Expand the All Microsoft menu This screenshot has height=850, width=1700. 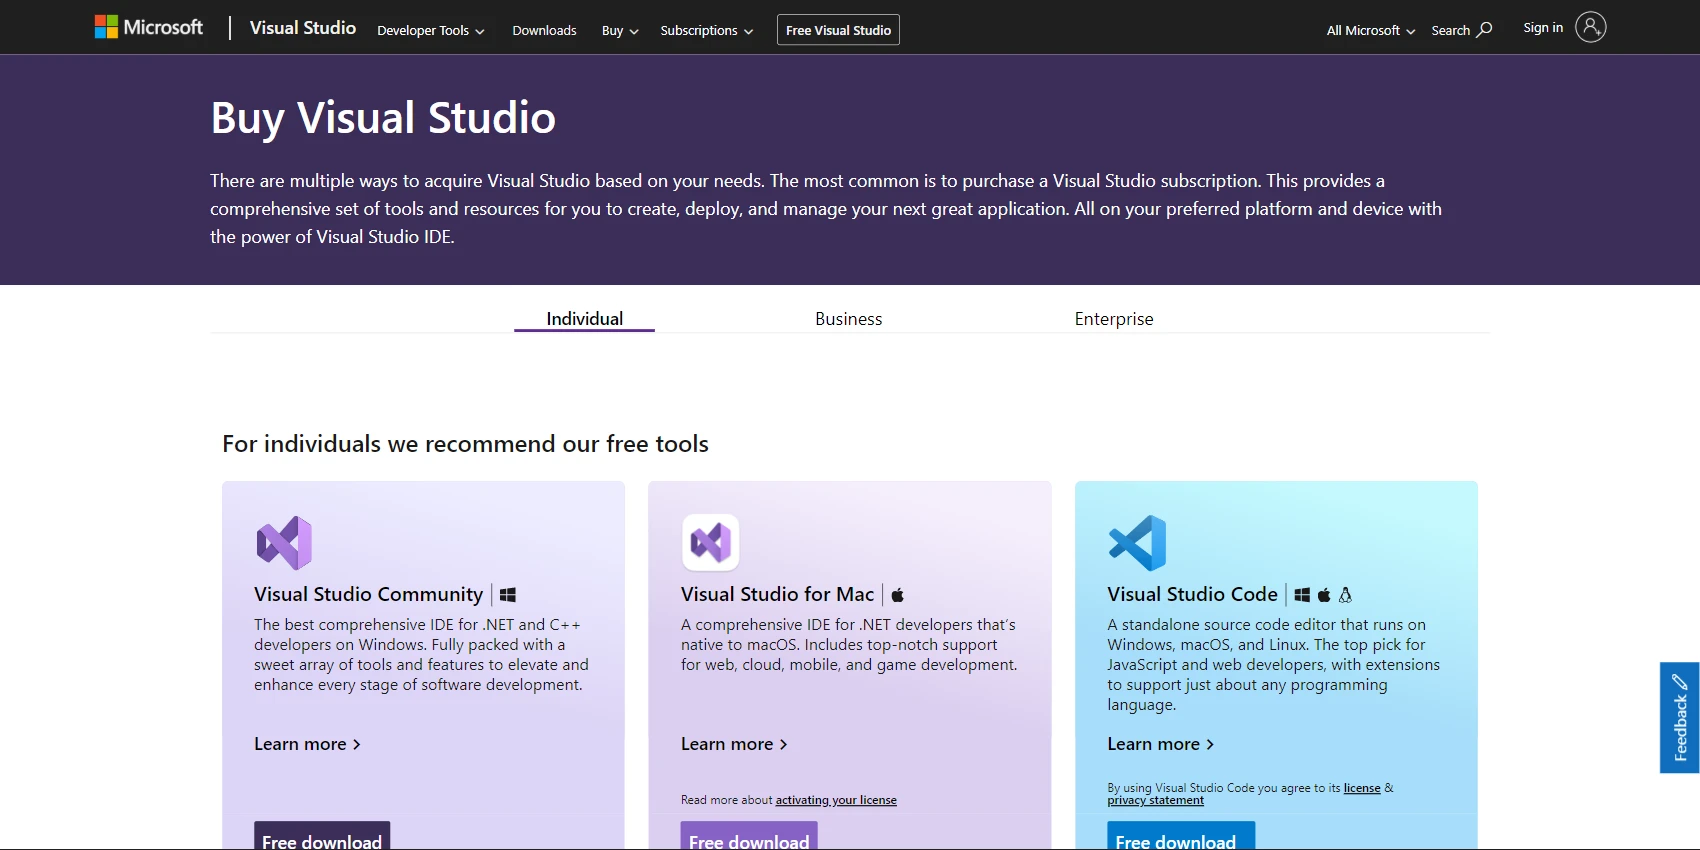click(1371, 30)
